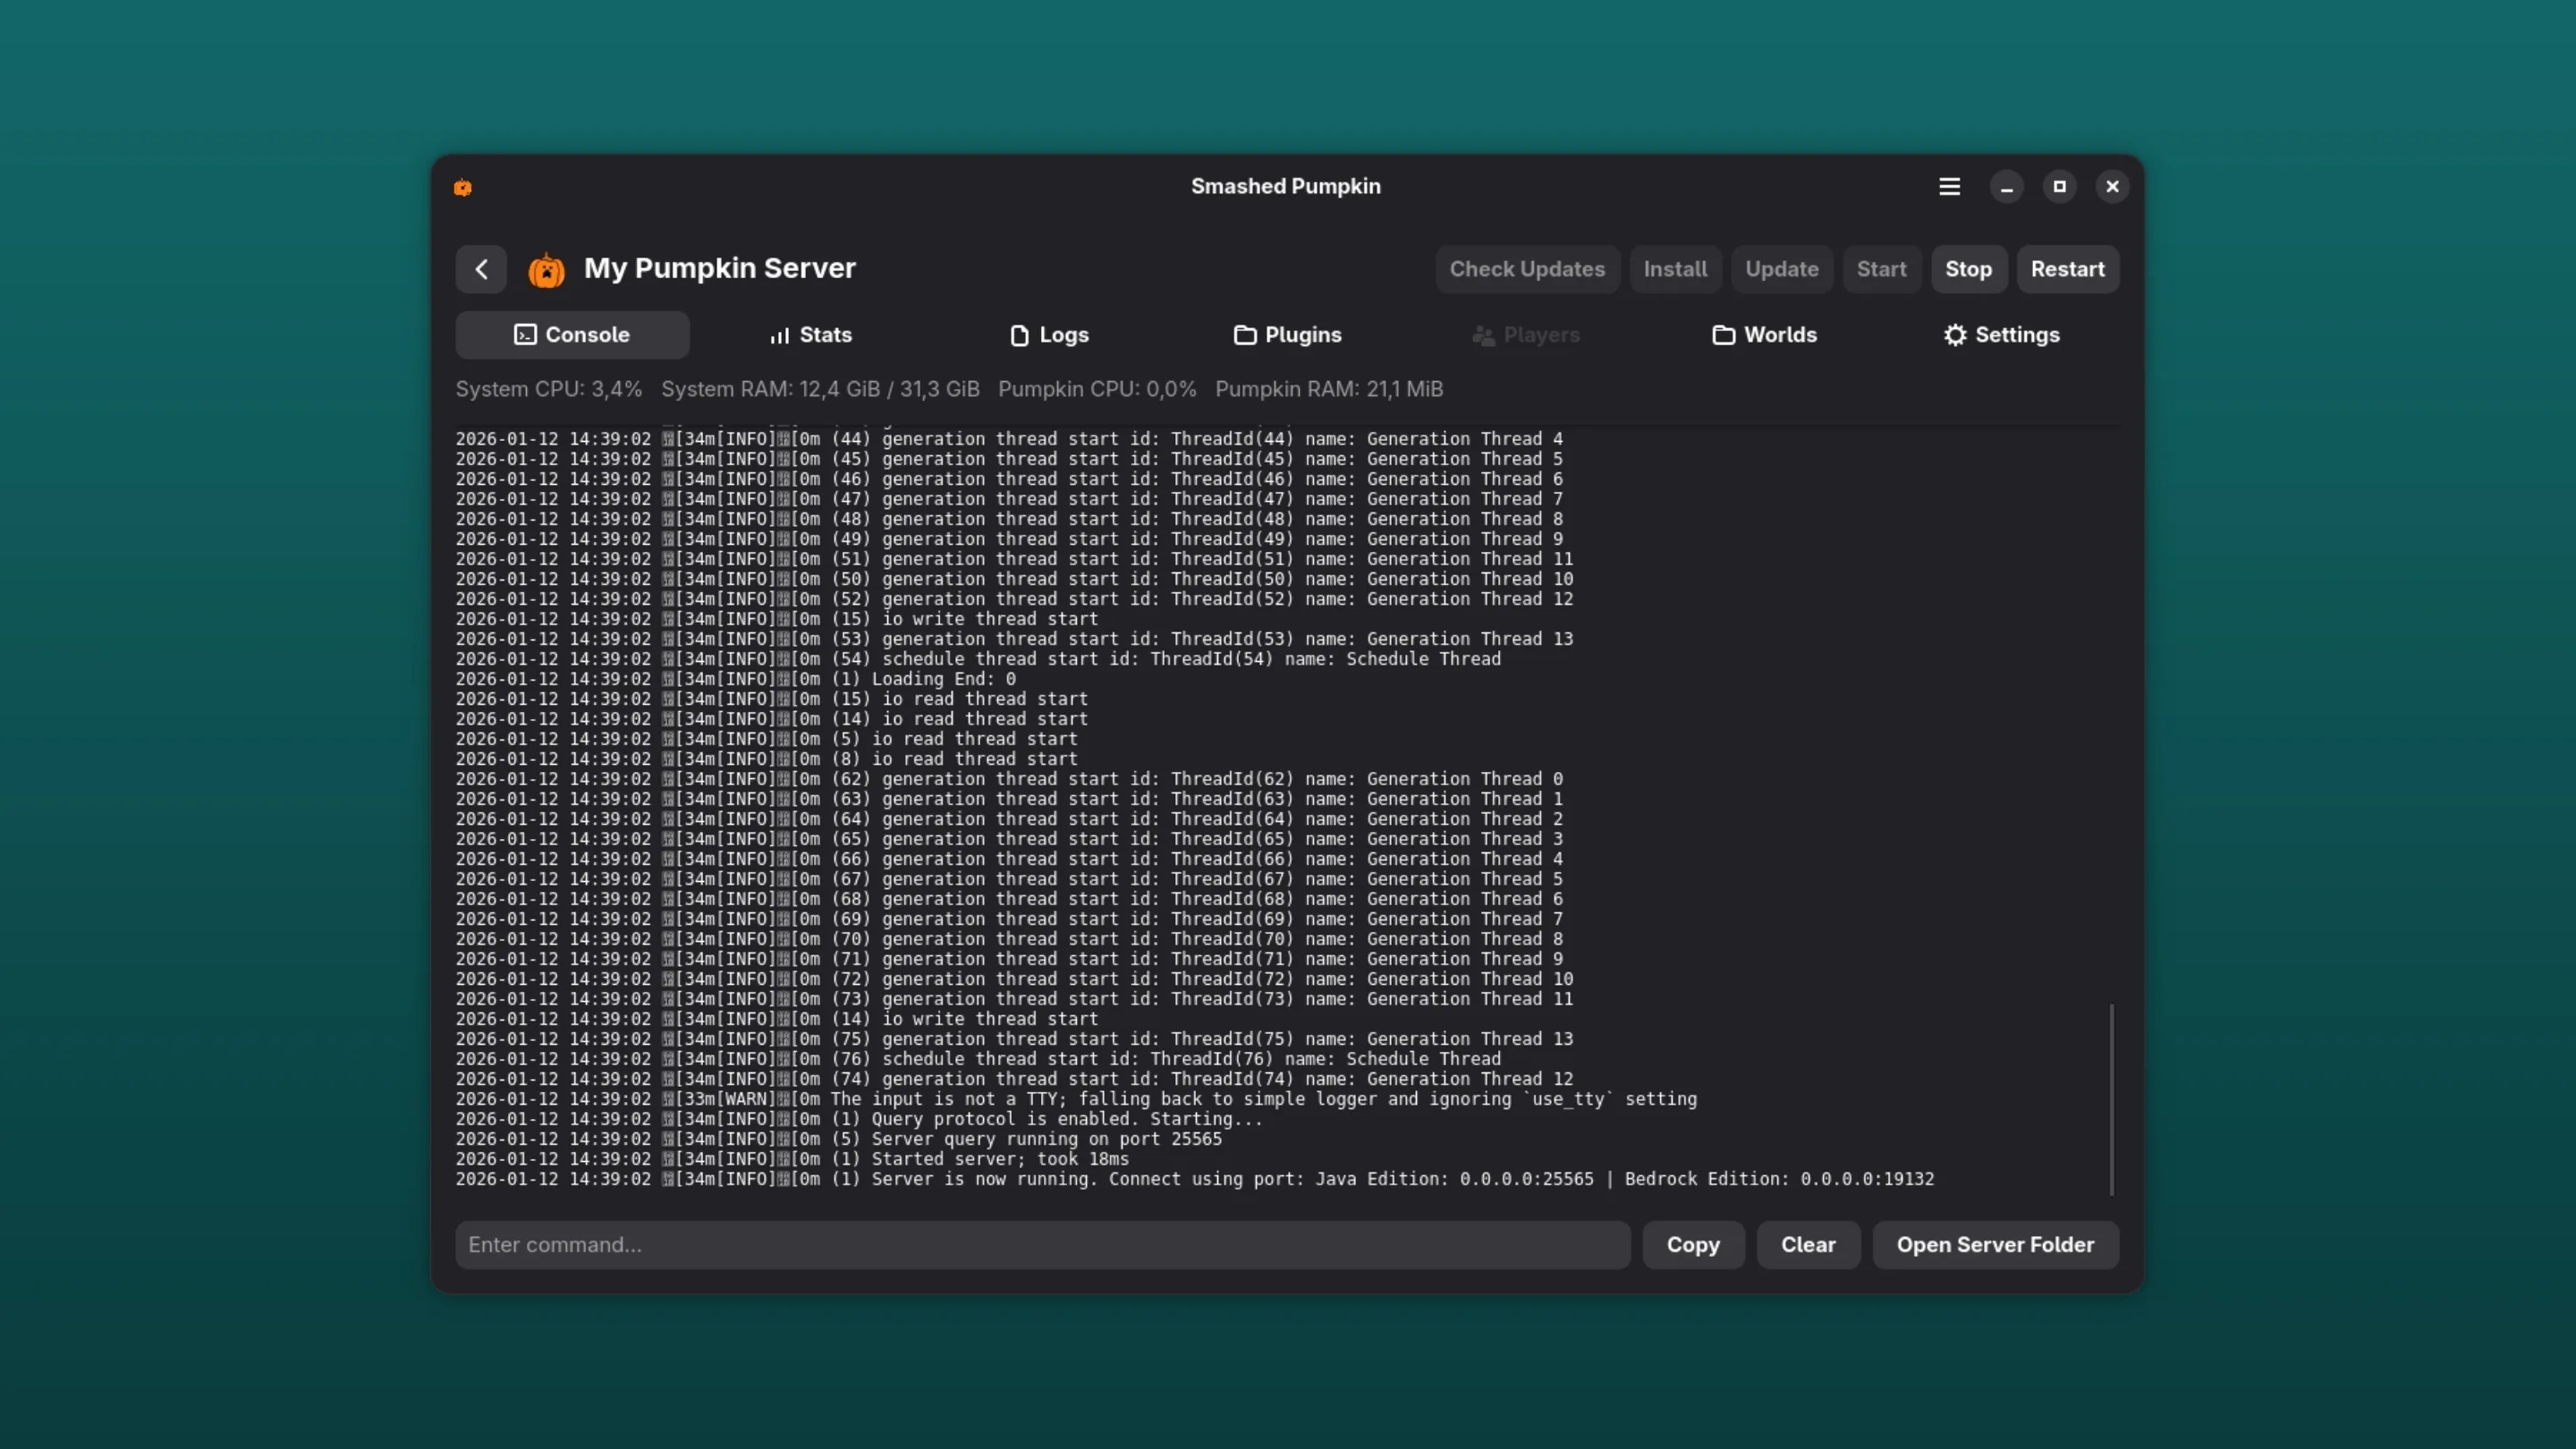Clear the console log

1808,1245
